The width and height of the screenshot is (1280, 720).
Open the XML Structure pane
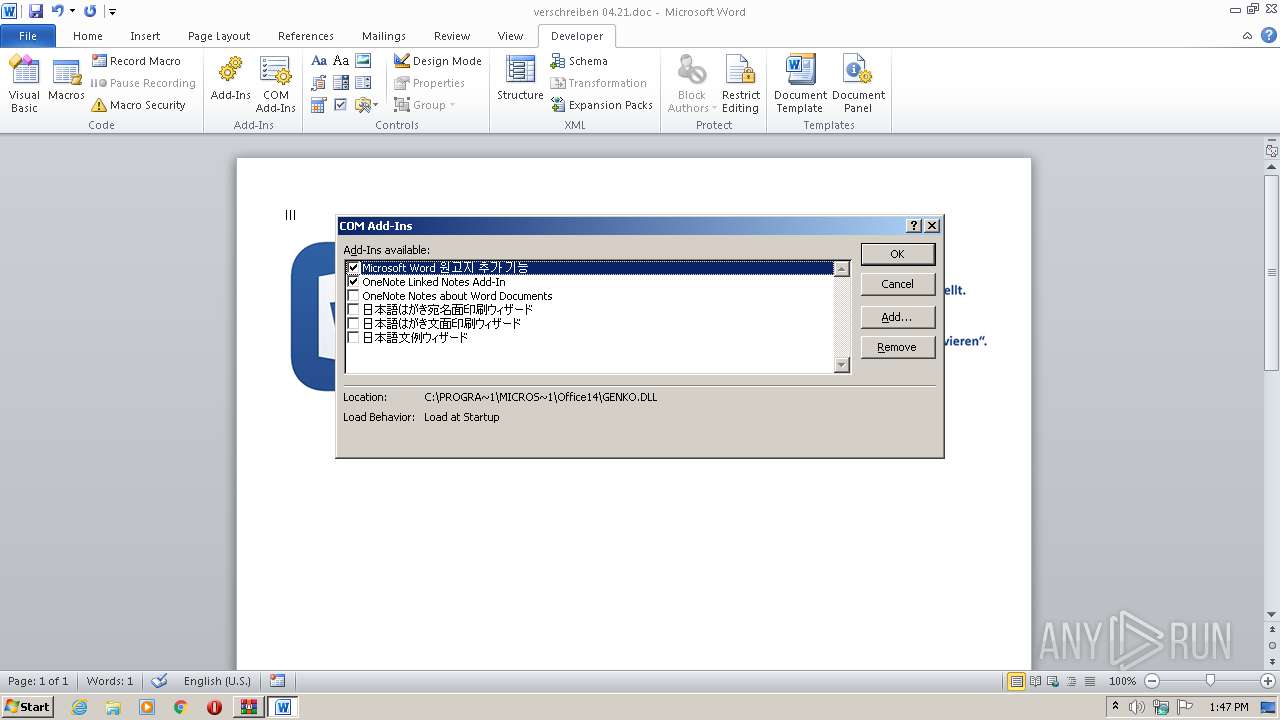pyautogui.click(x=520, y=80)
